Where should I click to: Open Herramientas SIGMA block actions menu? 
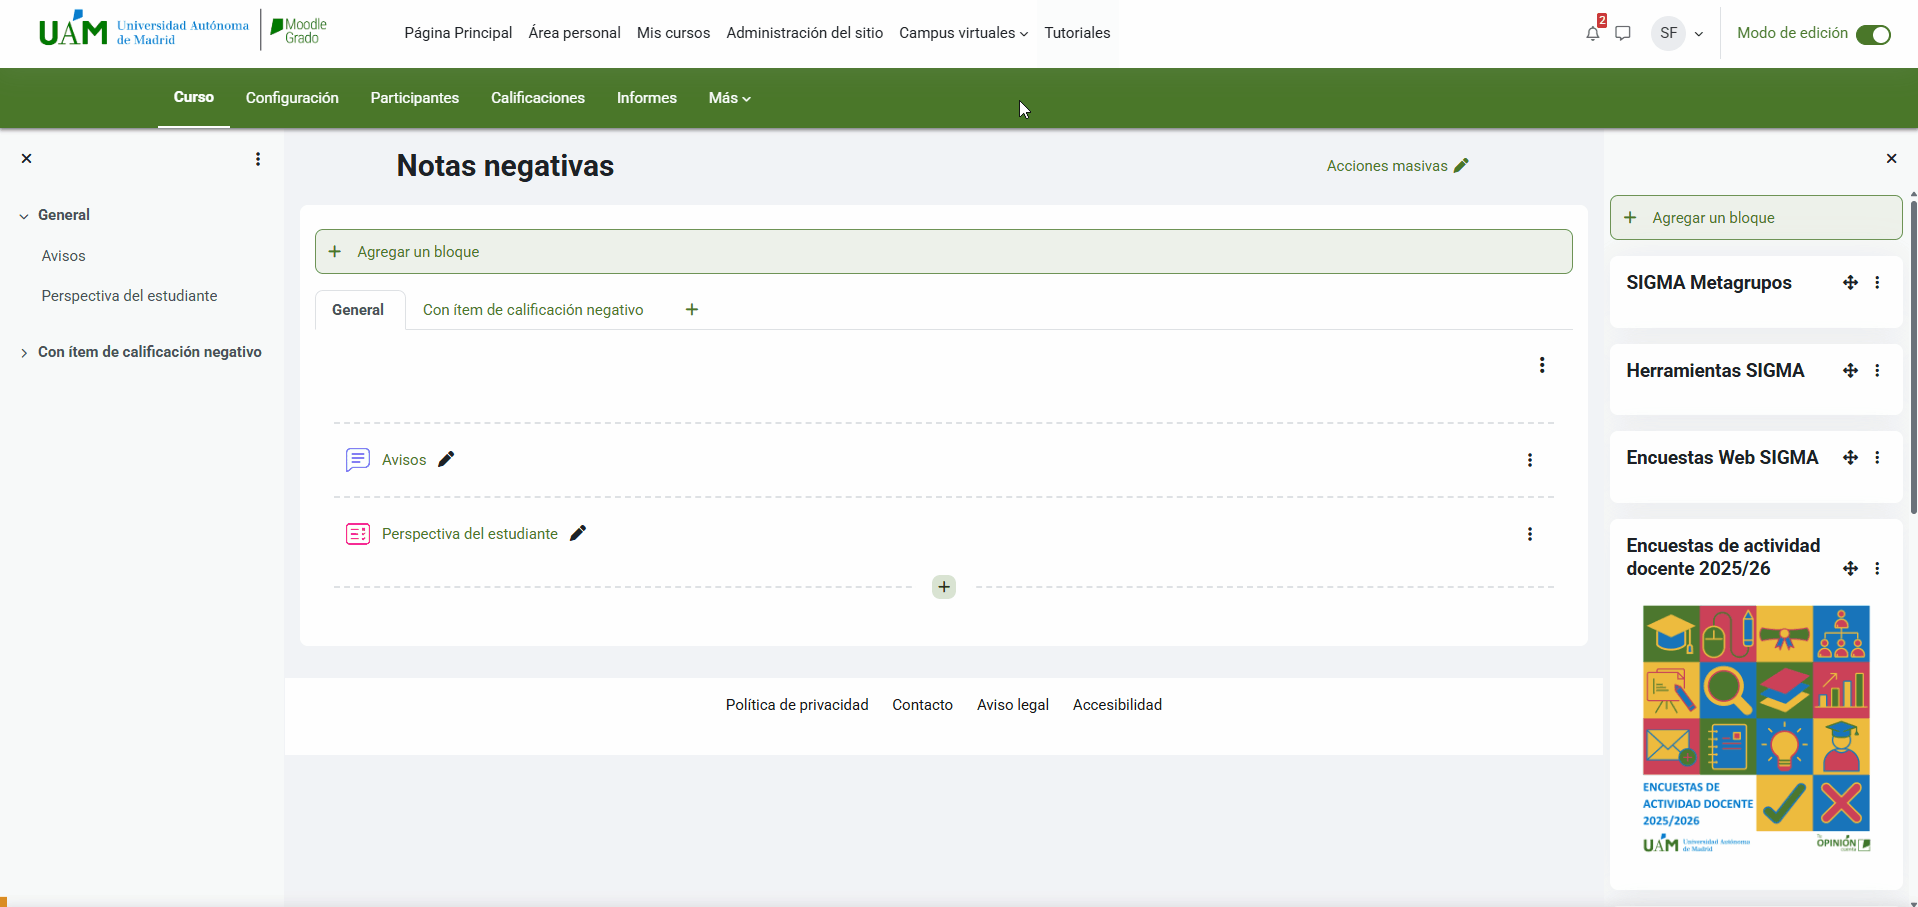(1877, 371)
